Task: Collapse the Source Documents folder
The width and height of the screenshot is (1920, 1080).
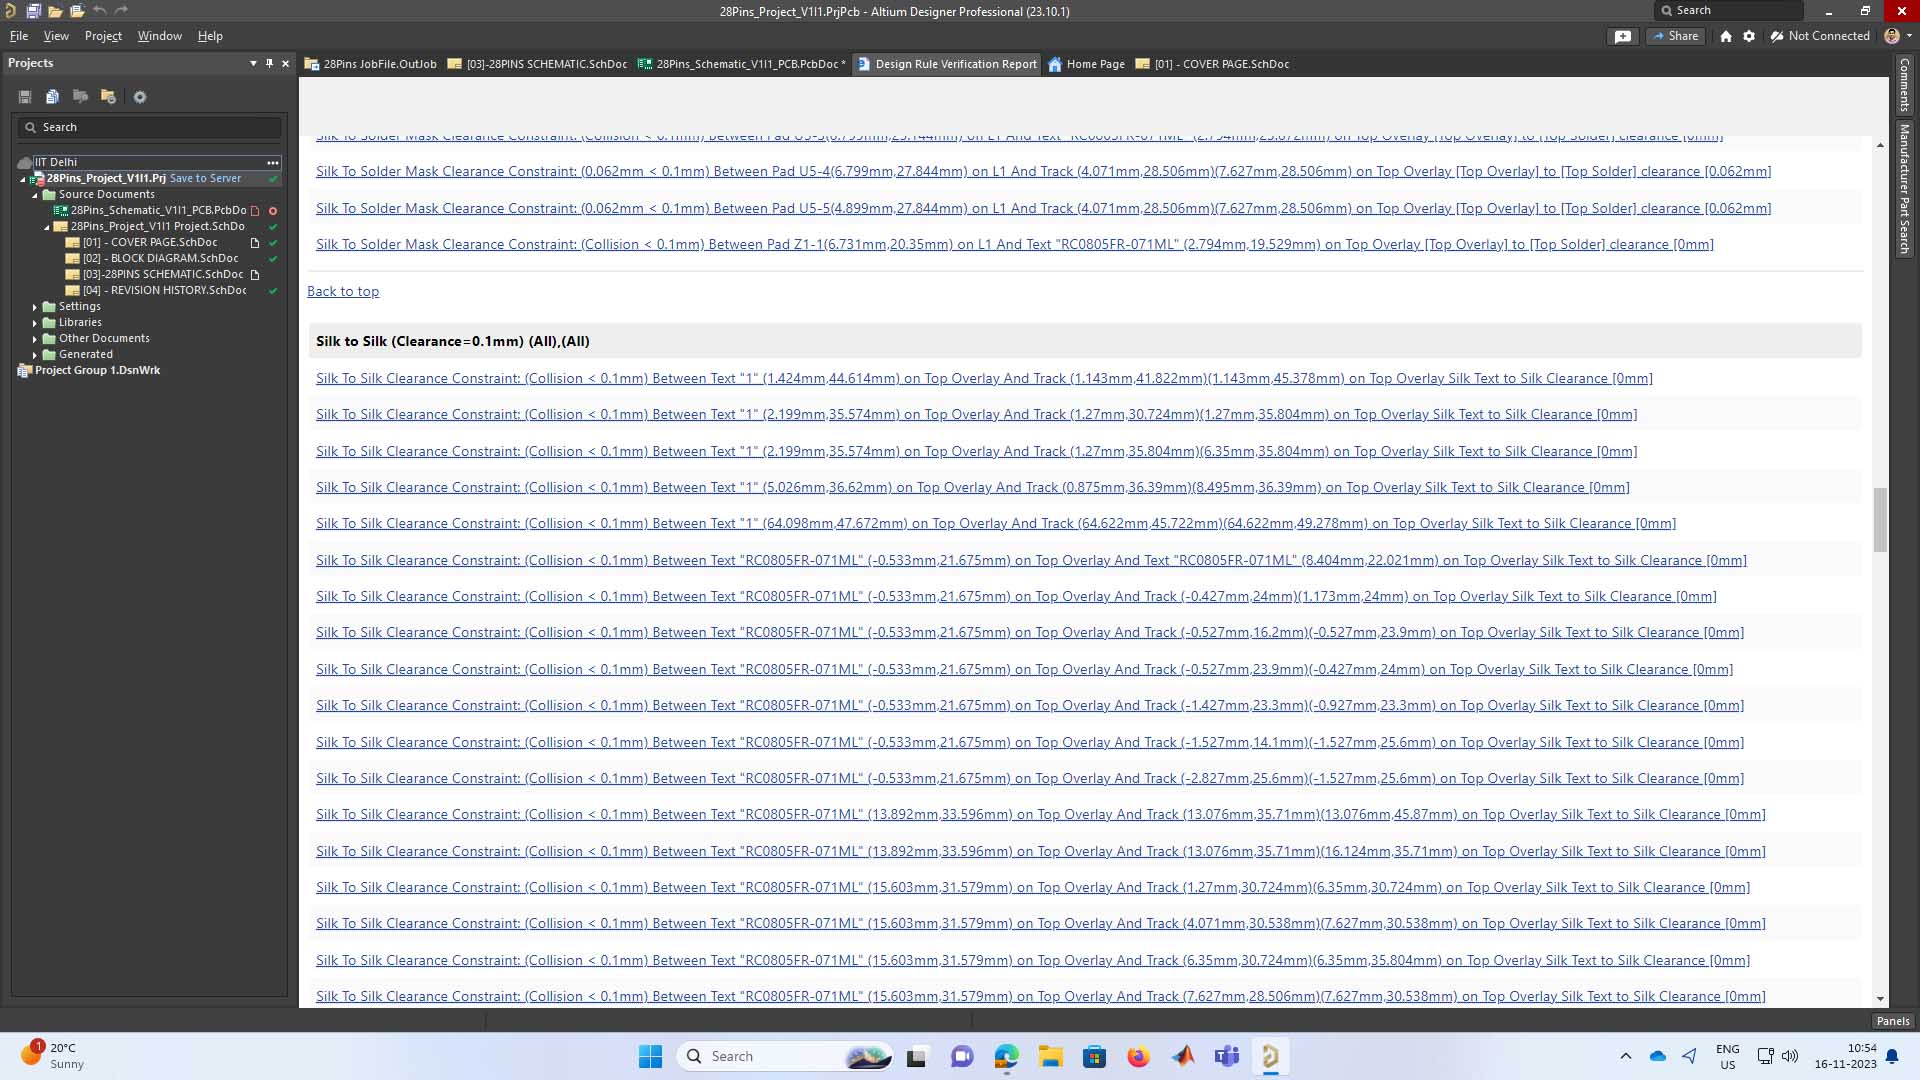Action: (35, 195)
